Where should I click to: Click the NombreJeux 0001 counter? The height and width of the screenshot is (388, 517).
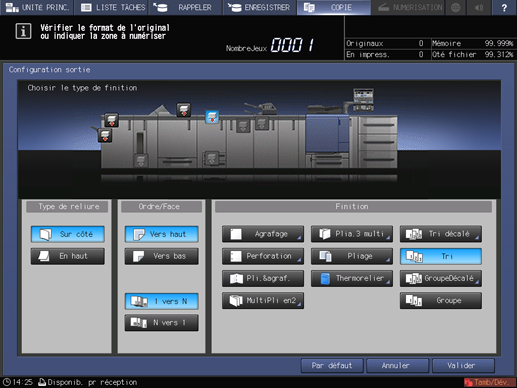(270, 45)
